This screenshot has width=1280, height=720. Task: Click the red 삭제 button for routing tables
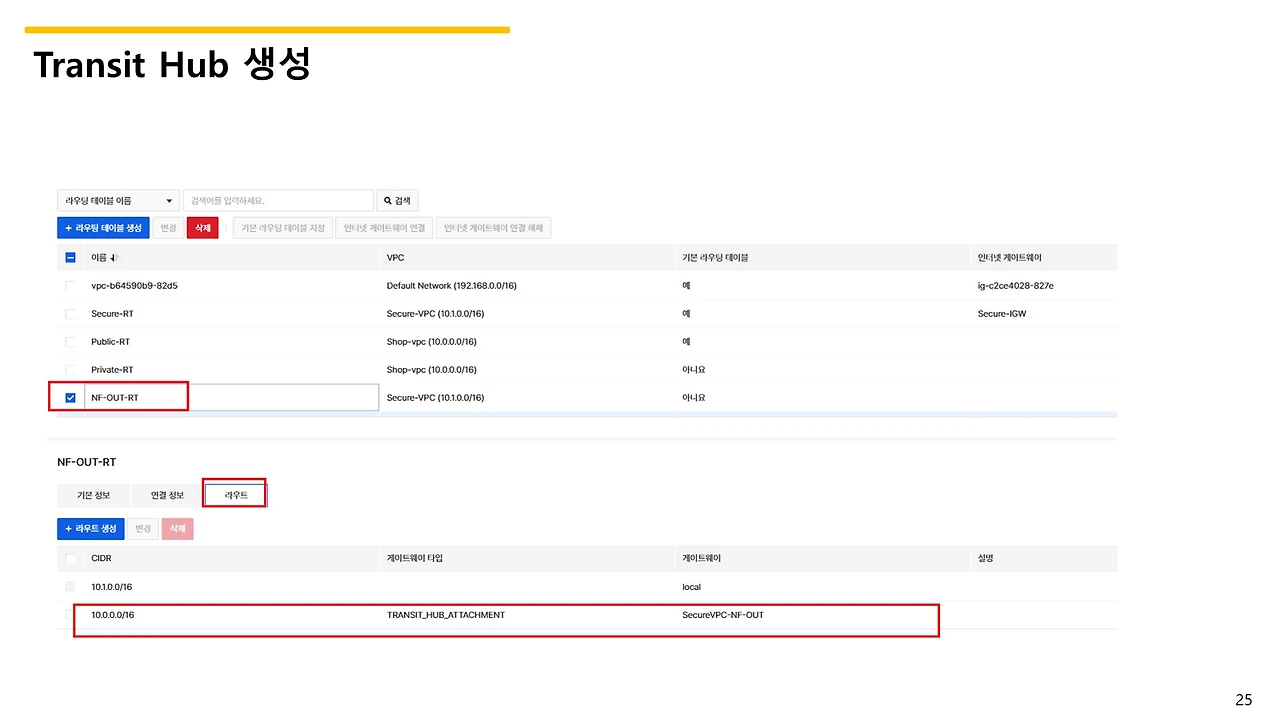(203, 228)
